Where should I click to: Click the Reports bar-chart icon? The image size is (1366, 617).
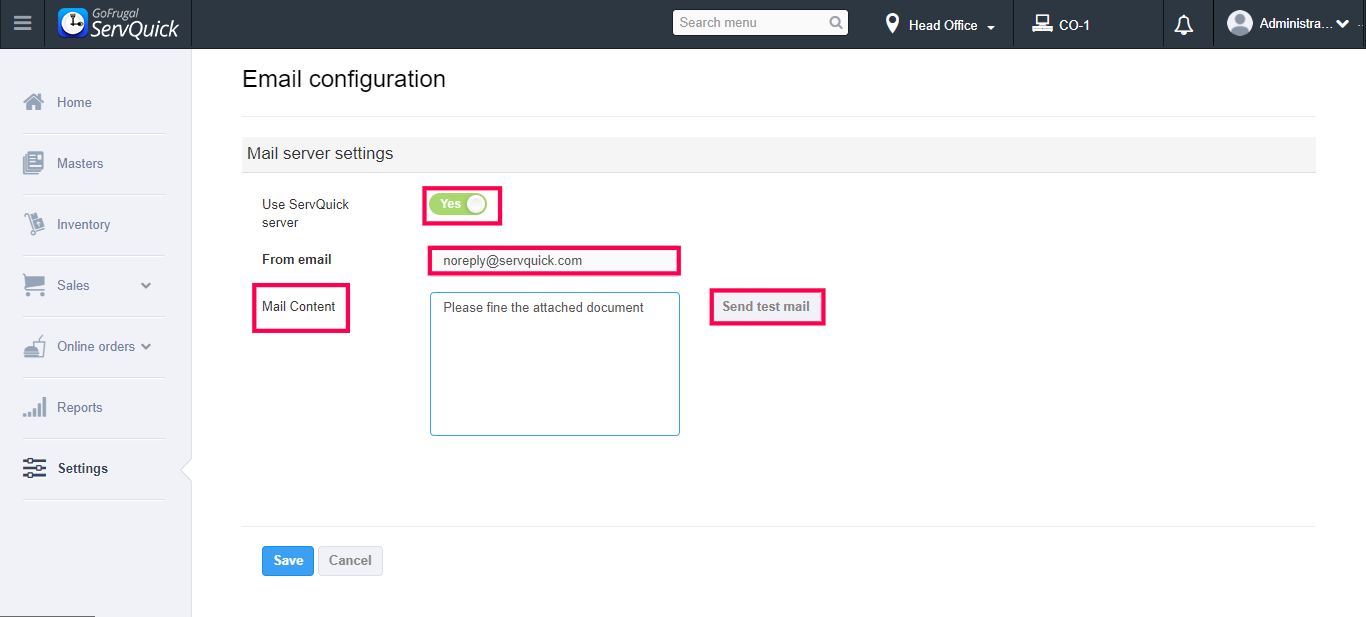point(34,407)
